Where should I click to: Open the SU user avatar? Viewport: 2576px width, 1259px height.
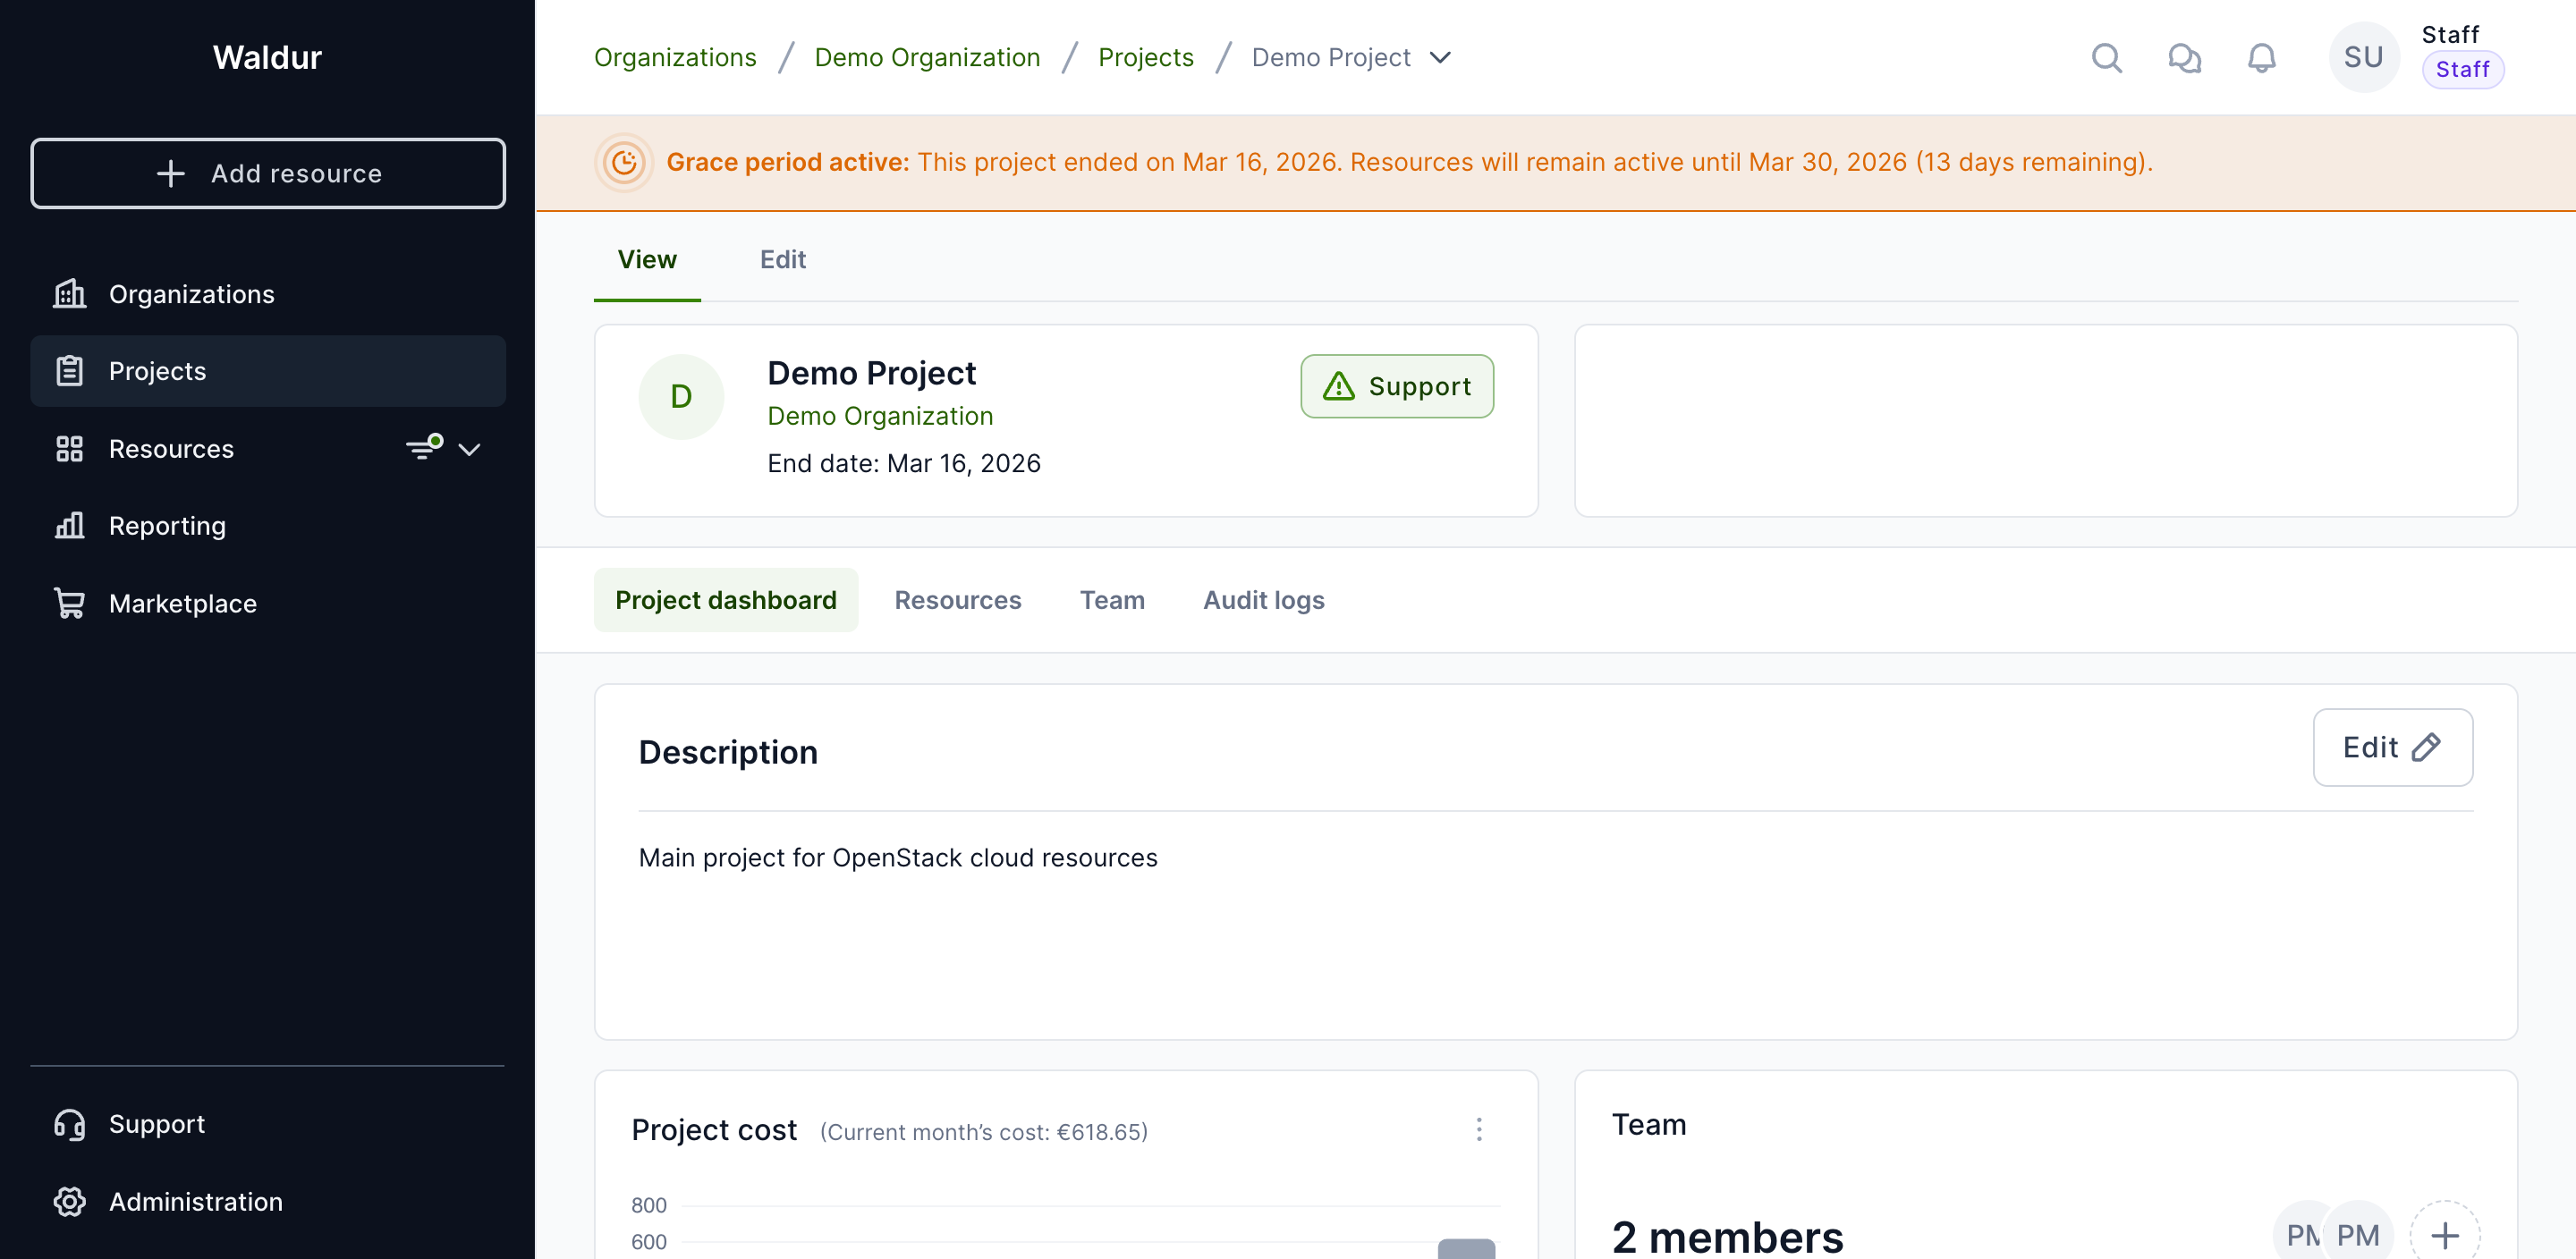pos(2363,58)
